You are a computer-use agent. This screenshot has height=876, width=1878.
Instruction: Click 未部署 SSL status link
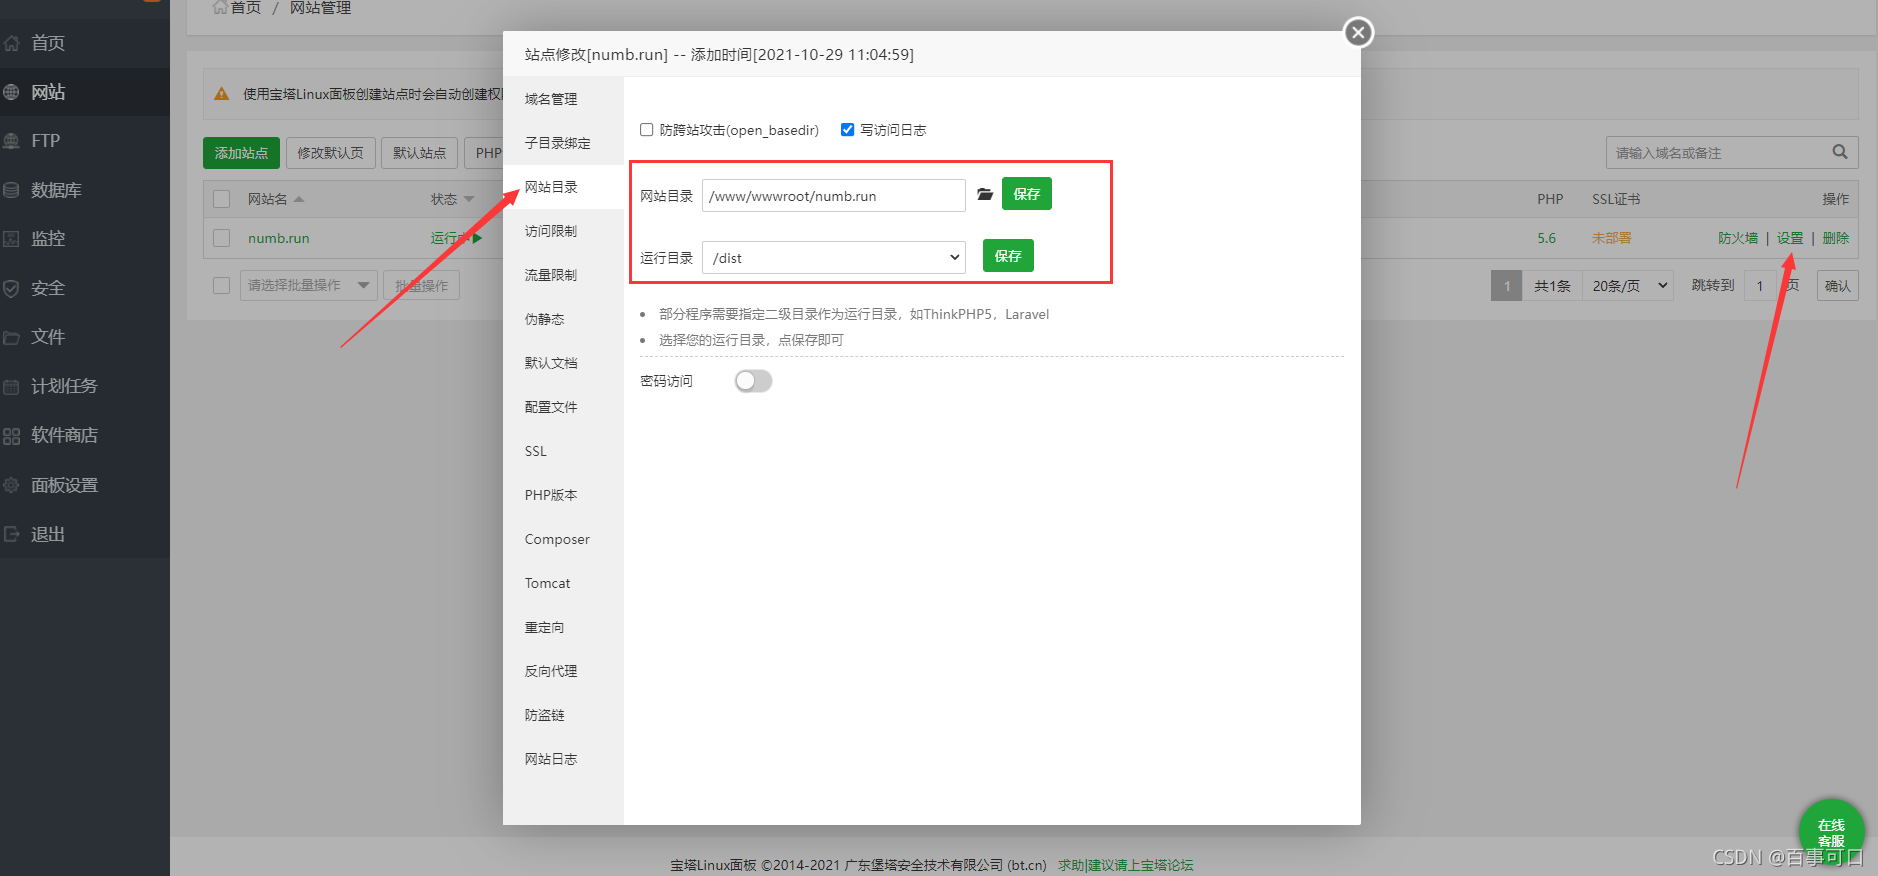[x=1612, y=238]
